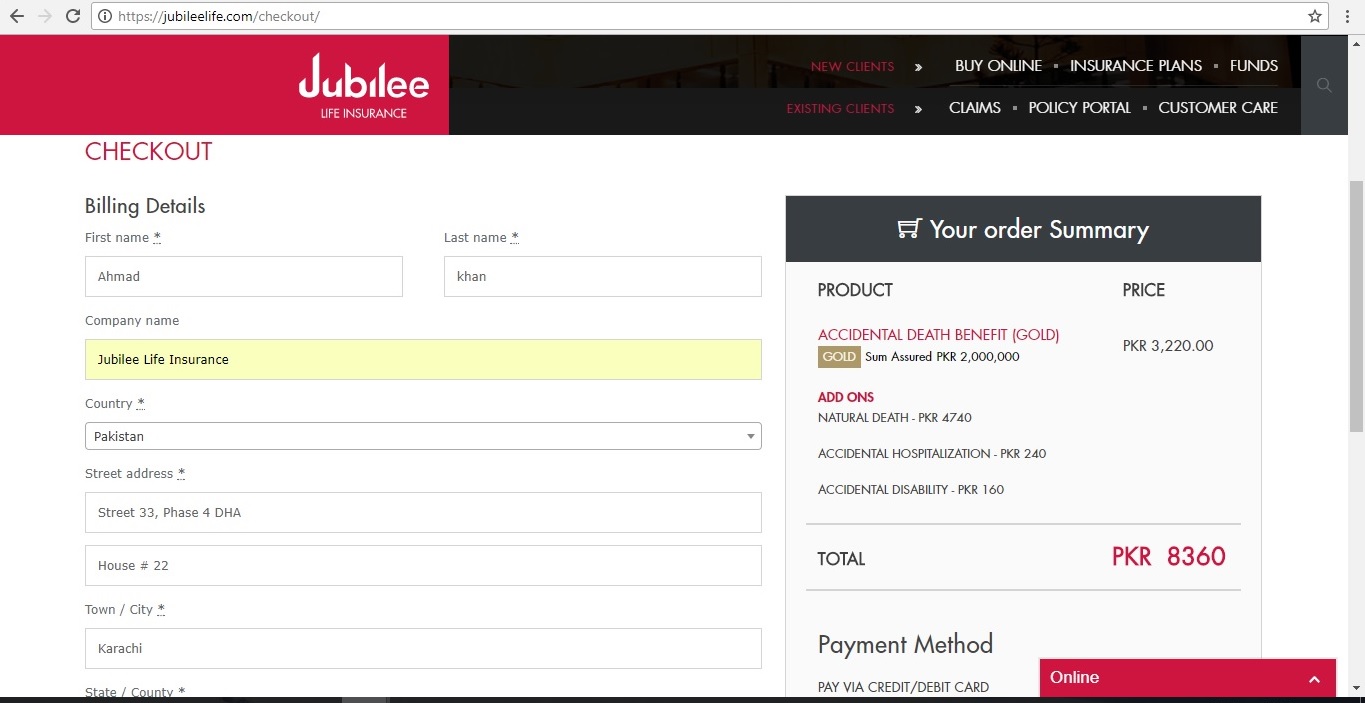Viewport: 1365px width, 703px height.
Task: Click the First name field containing Ahmad
Action: 244,277
